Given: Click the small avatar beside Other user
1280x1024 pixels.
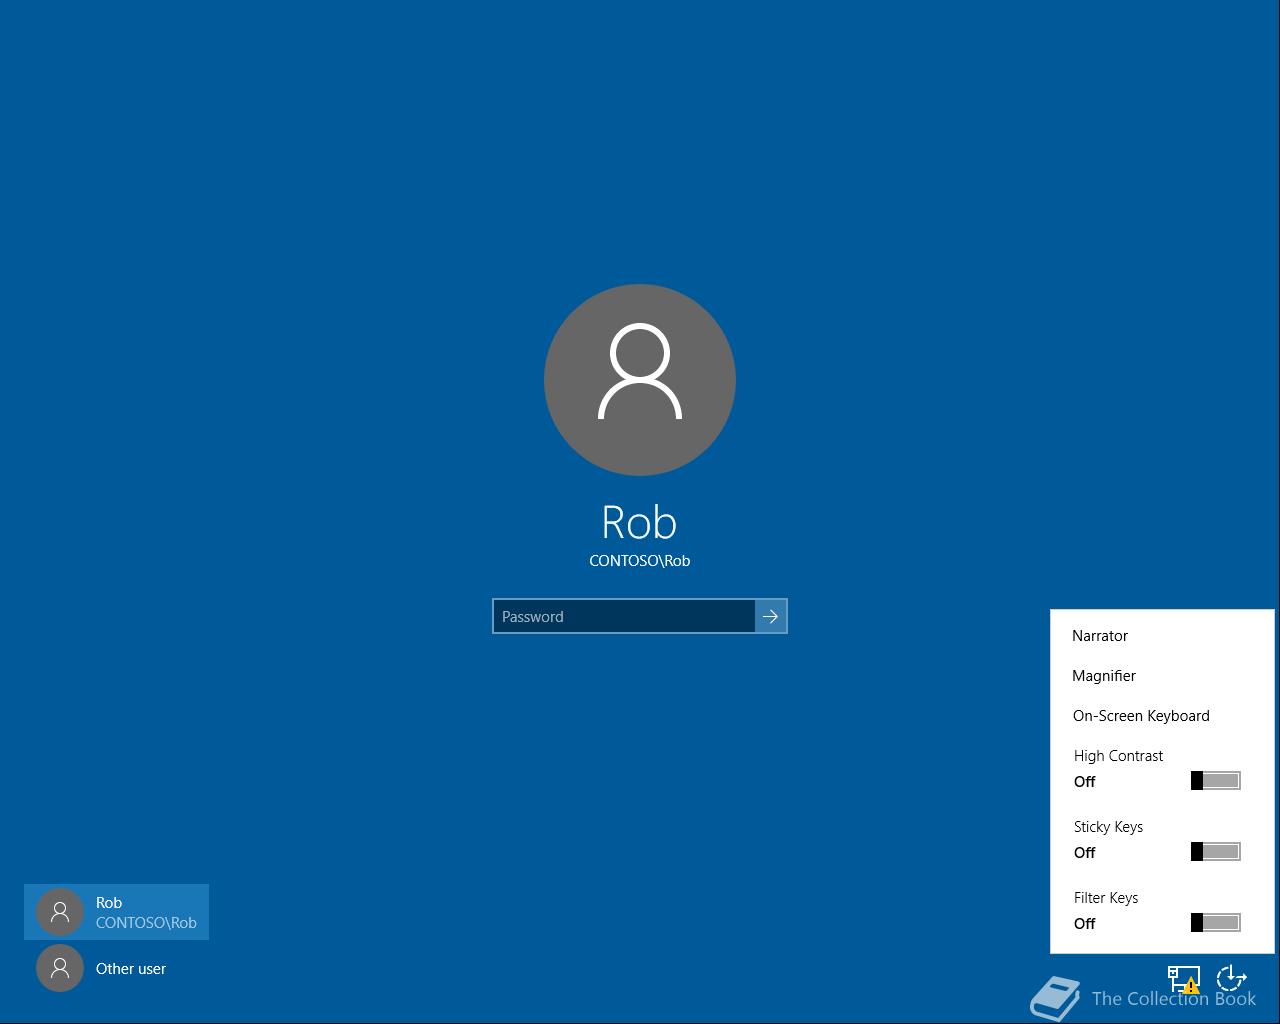Looking at the screenshot, I should [x=60, y=968].
